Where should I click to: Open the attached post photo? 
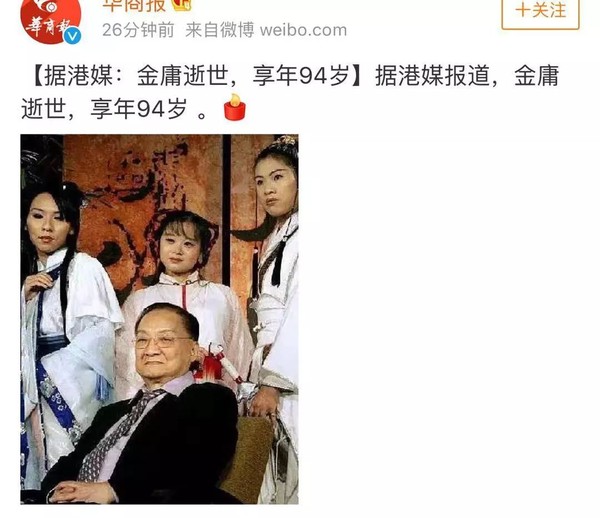pos(159,319)
